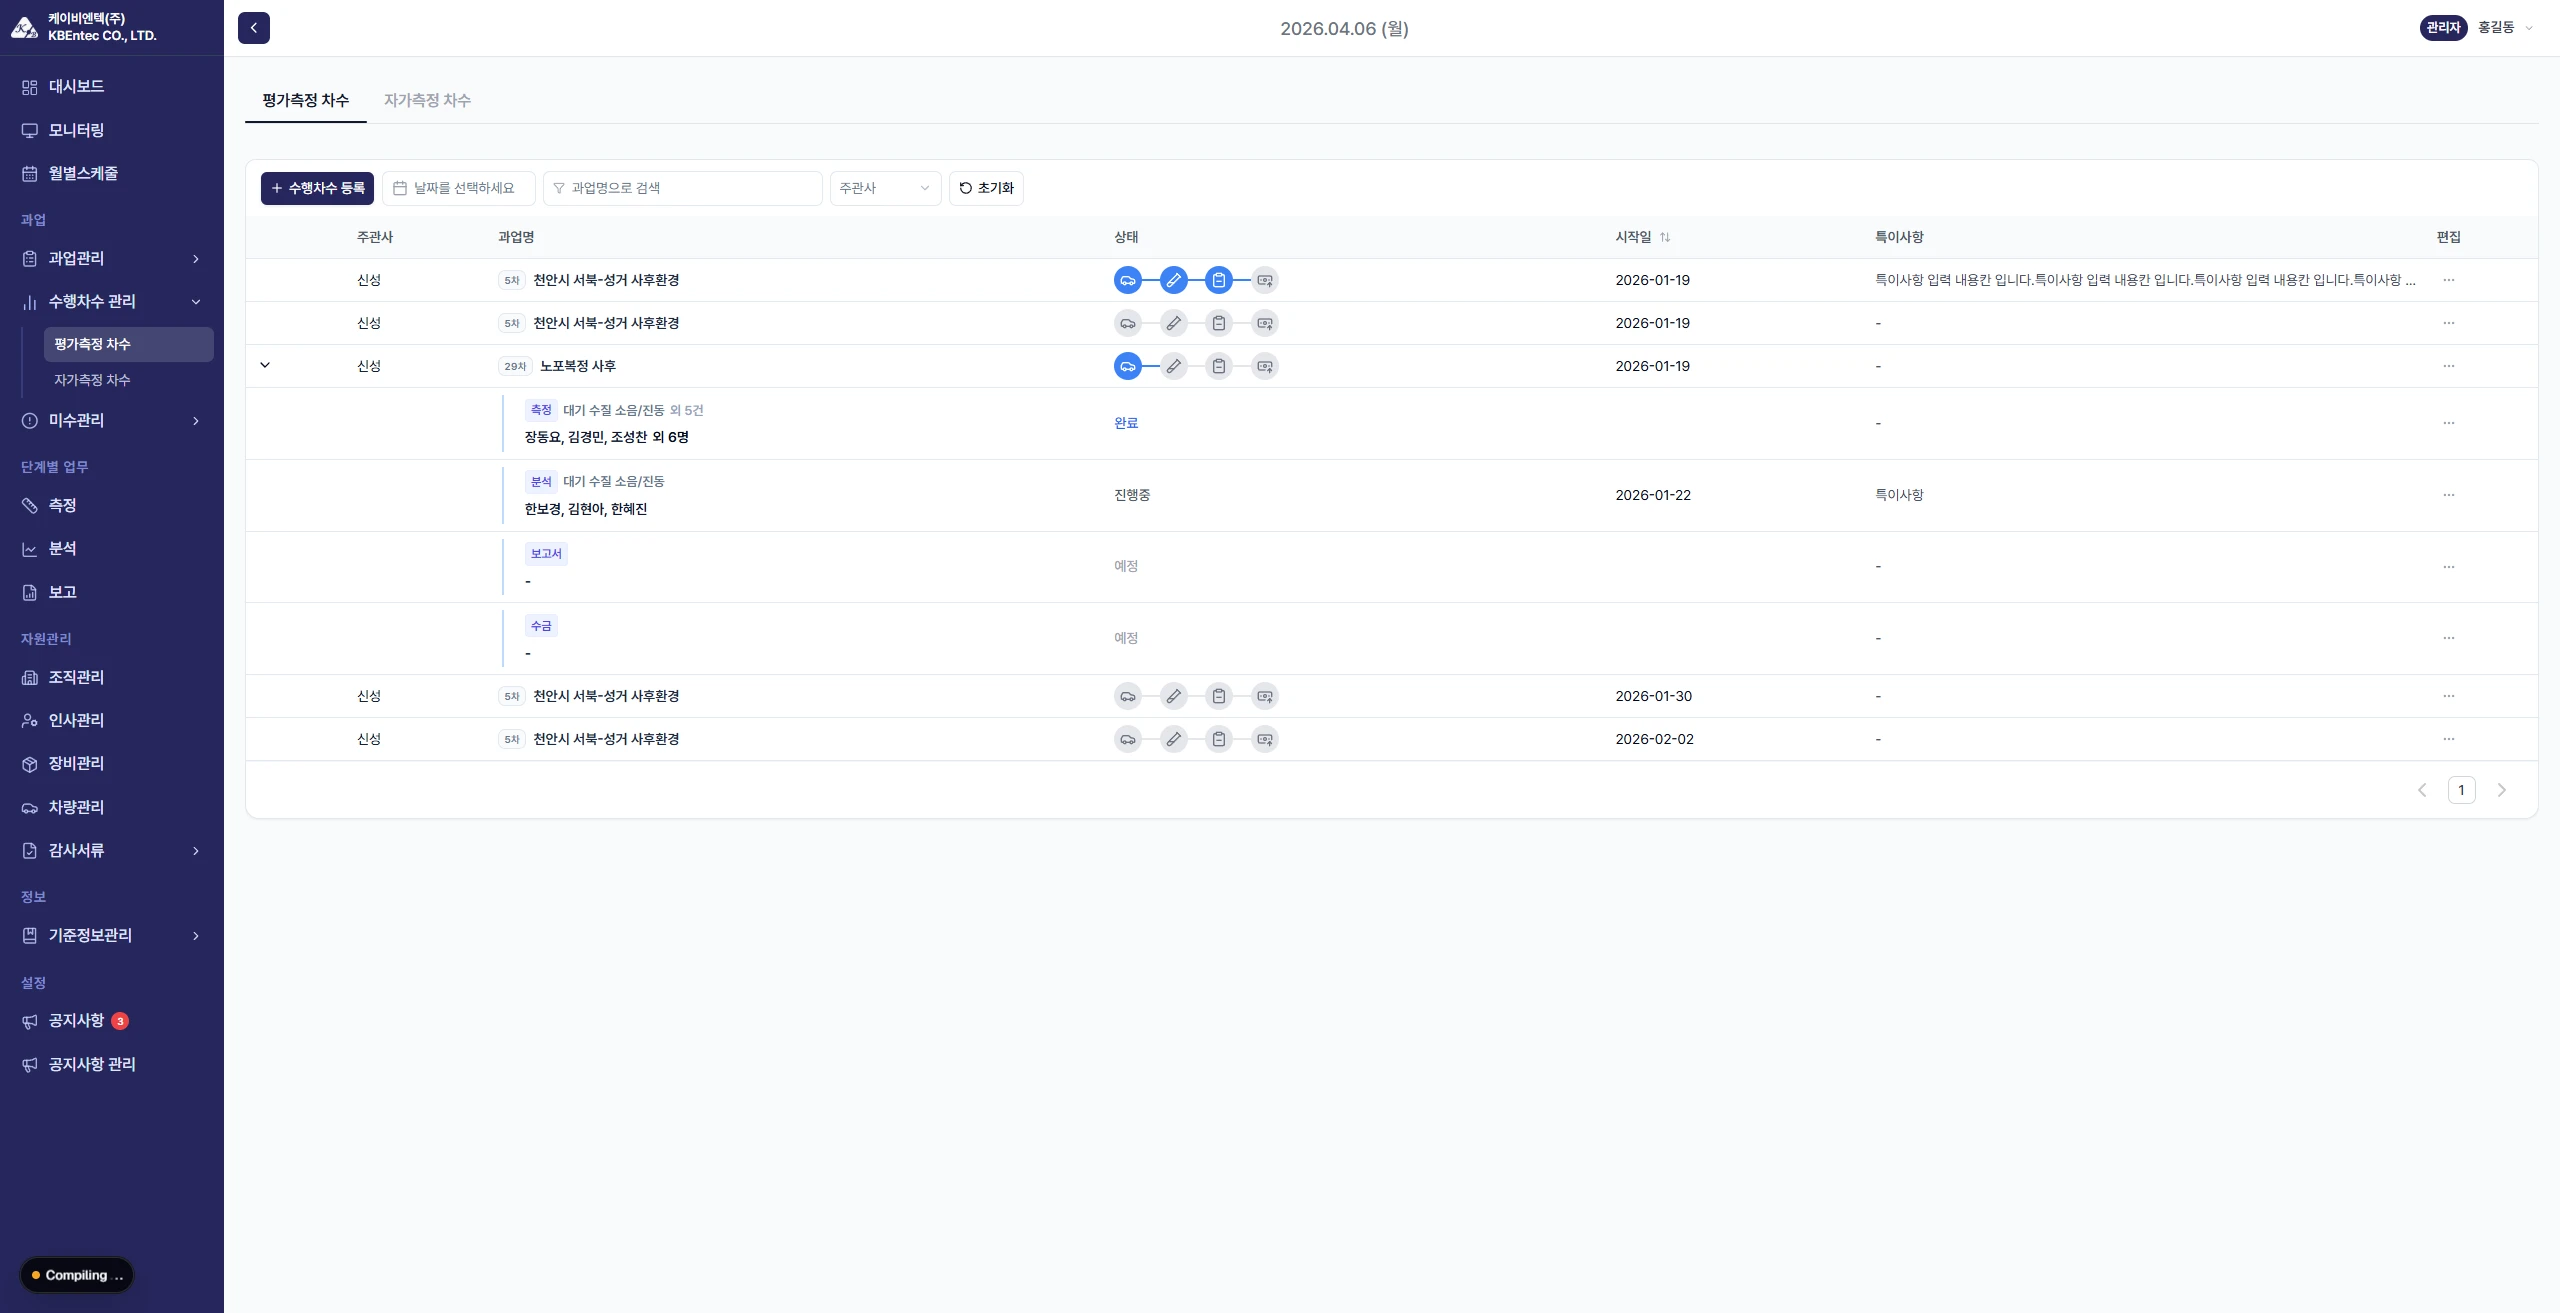Expand the 미수관리 sidebar menu
The width and height of the screenshot is (2560, 1313).
pos(111,421)
